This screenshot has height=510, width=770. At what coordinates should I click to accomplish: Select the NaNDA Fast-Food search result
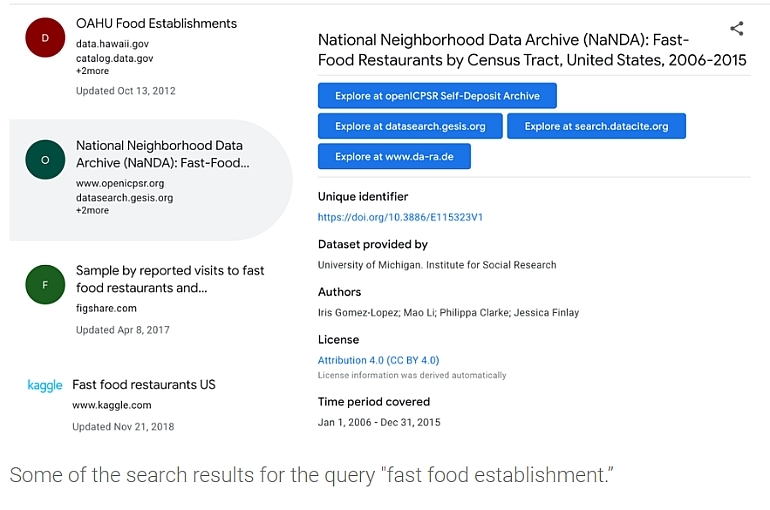162,154
